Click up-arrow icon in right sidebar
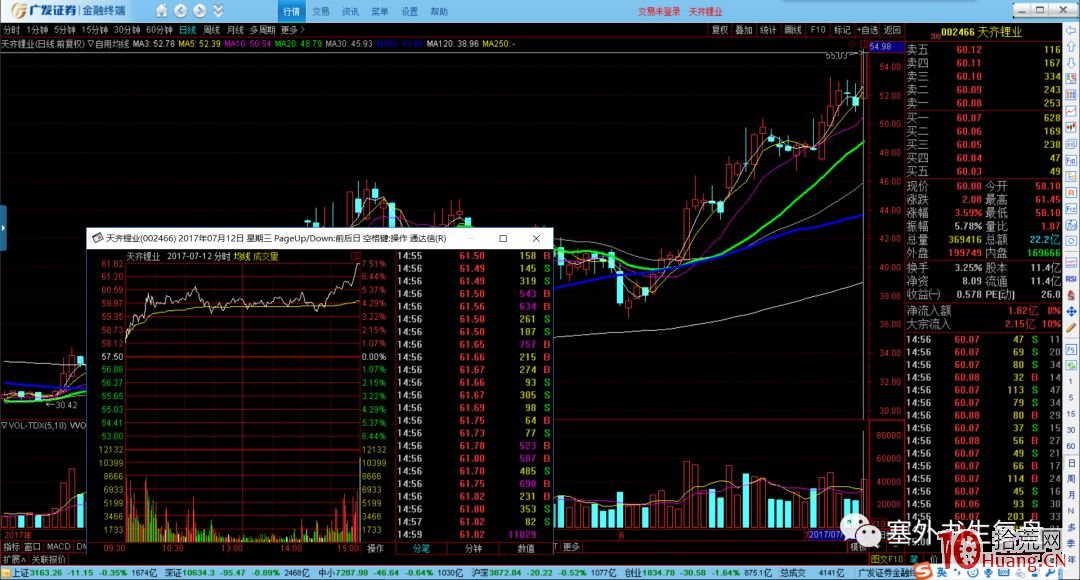 tap(1072, 46)
